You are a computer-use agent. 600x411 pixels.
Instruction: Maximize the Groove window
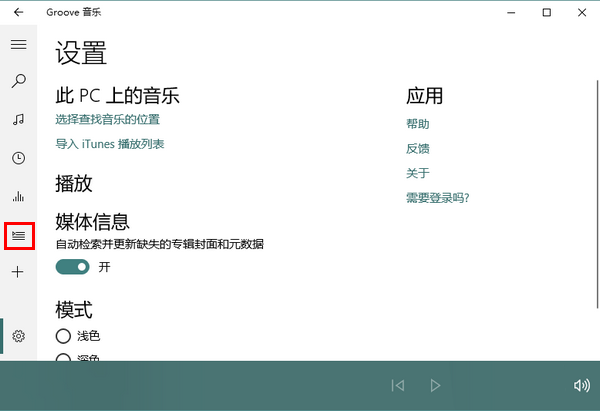click(547, 13)
